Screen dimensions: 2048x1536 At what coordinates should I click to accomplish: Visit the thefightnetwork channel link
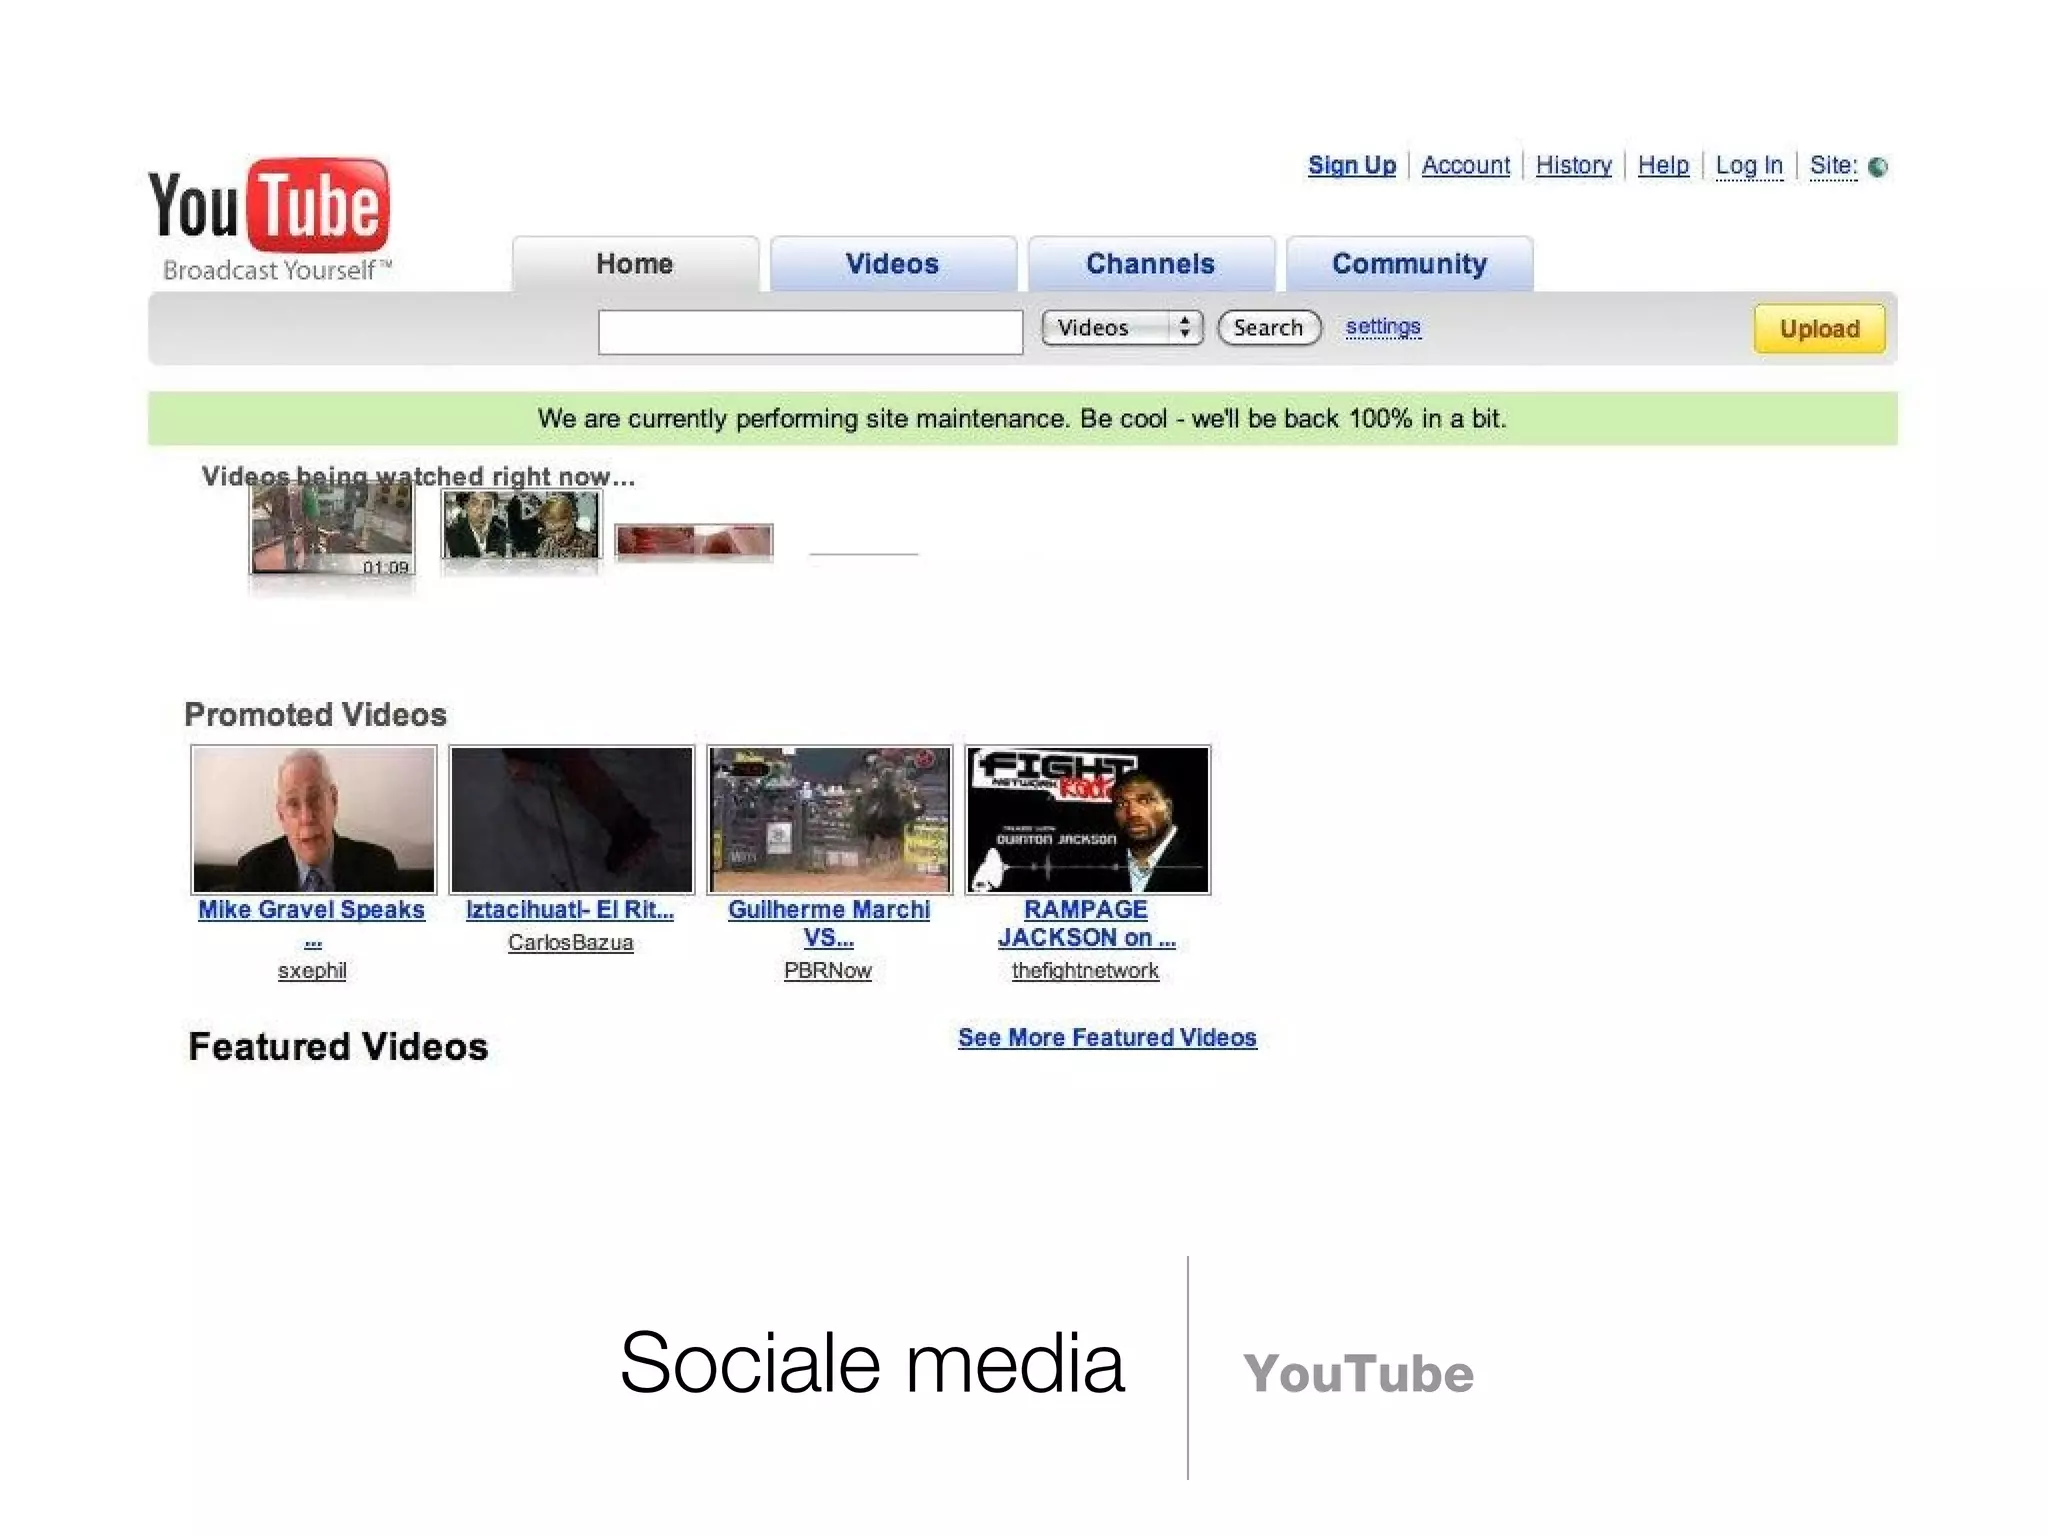pyautogui.click(x=1085, y=970)
